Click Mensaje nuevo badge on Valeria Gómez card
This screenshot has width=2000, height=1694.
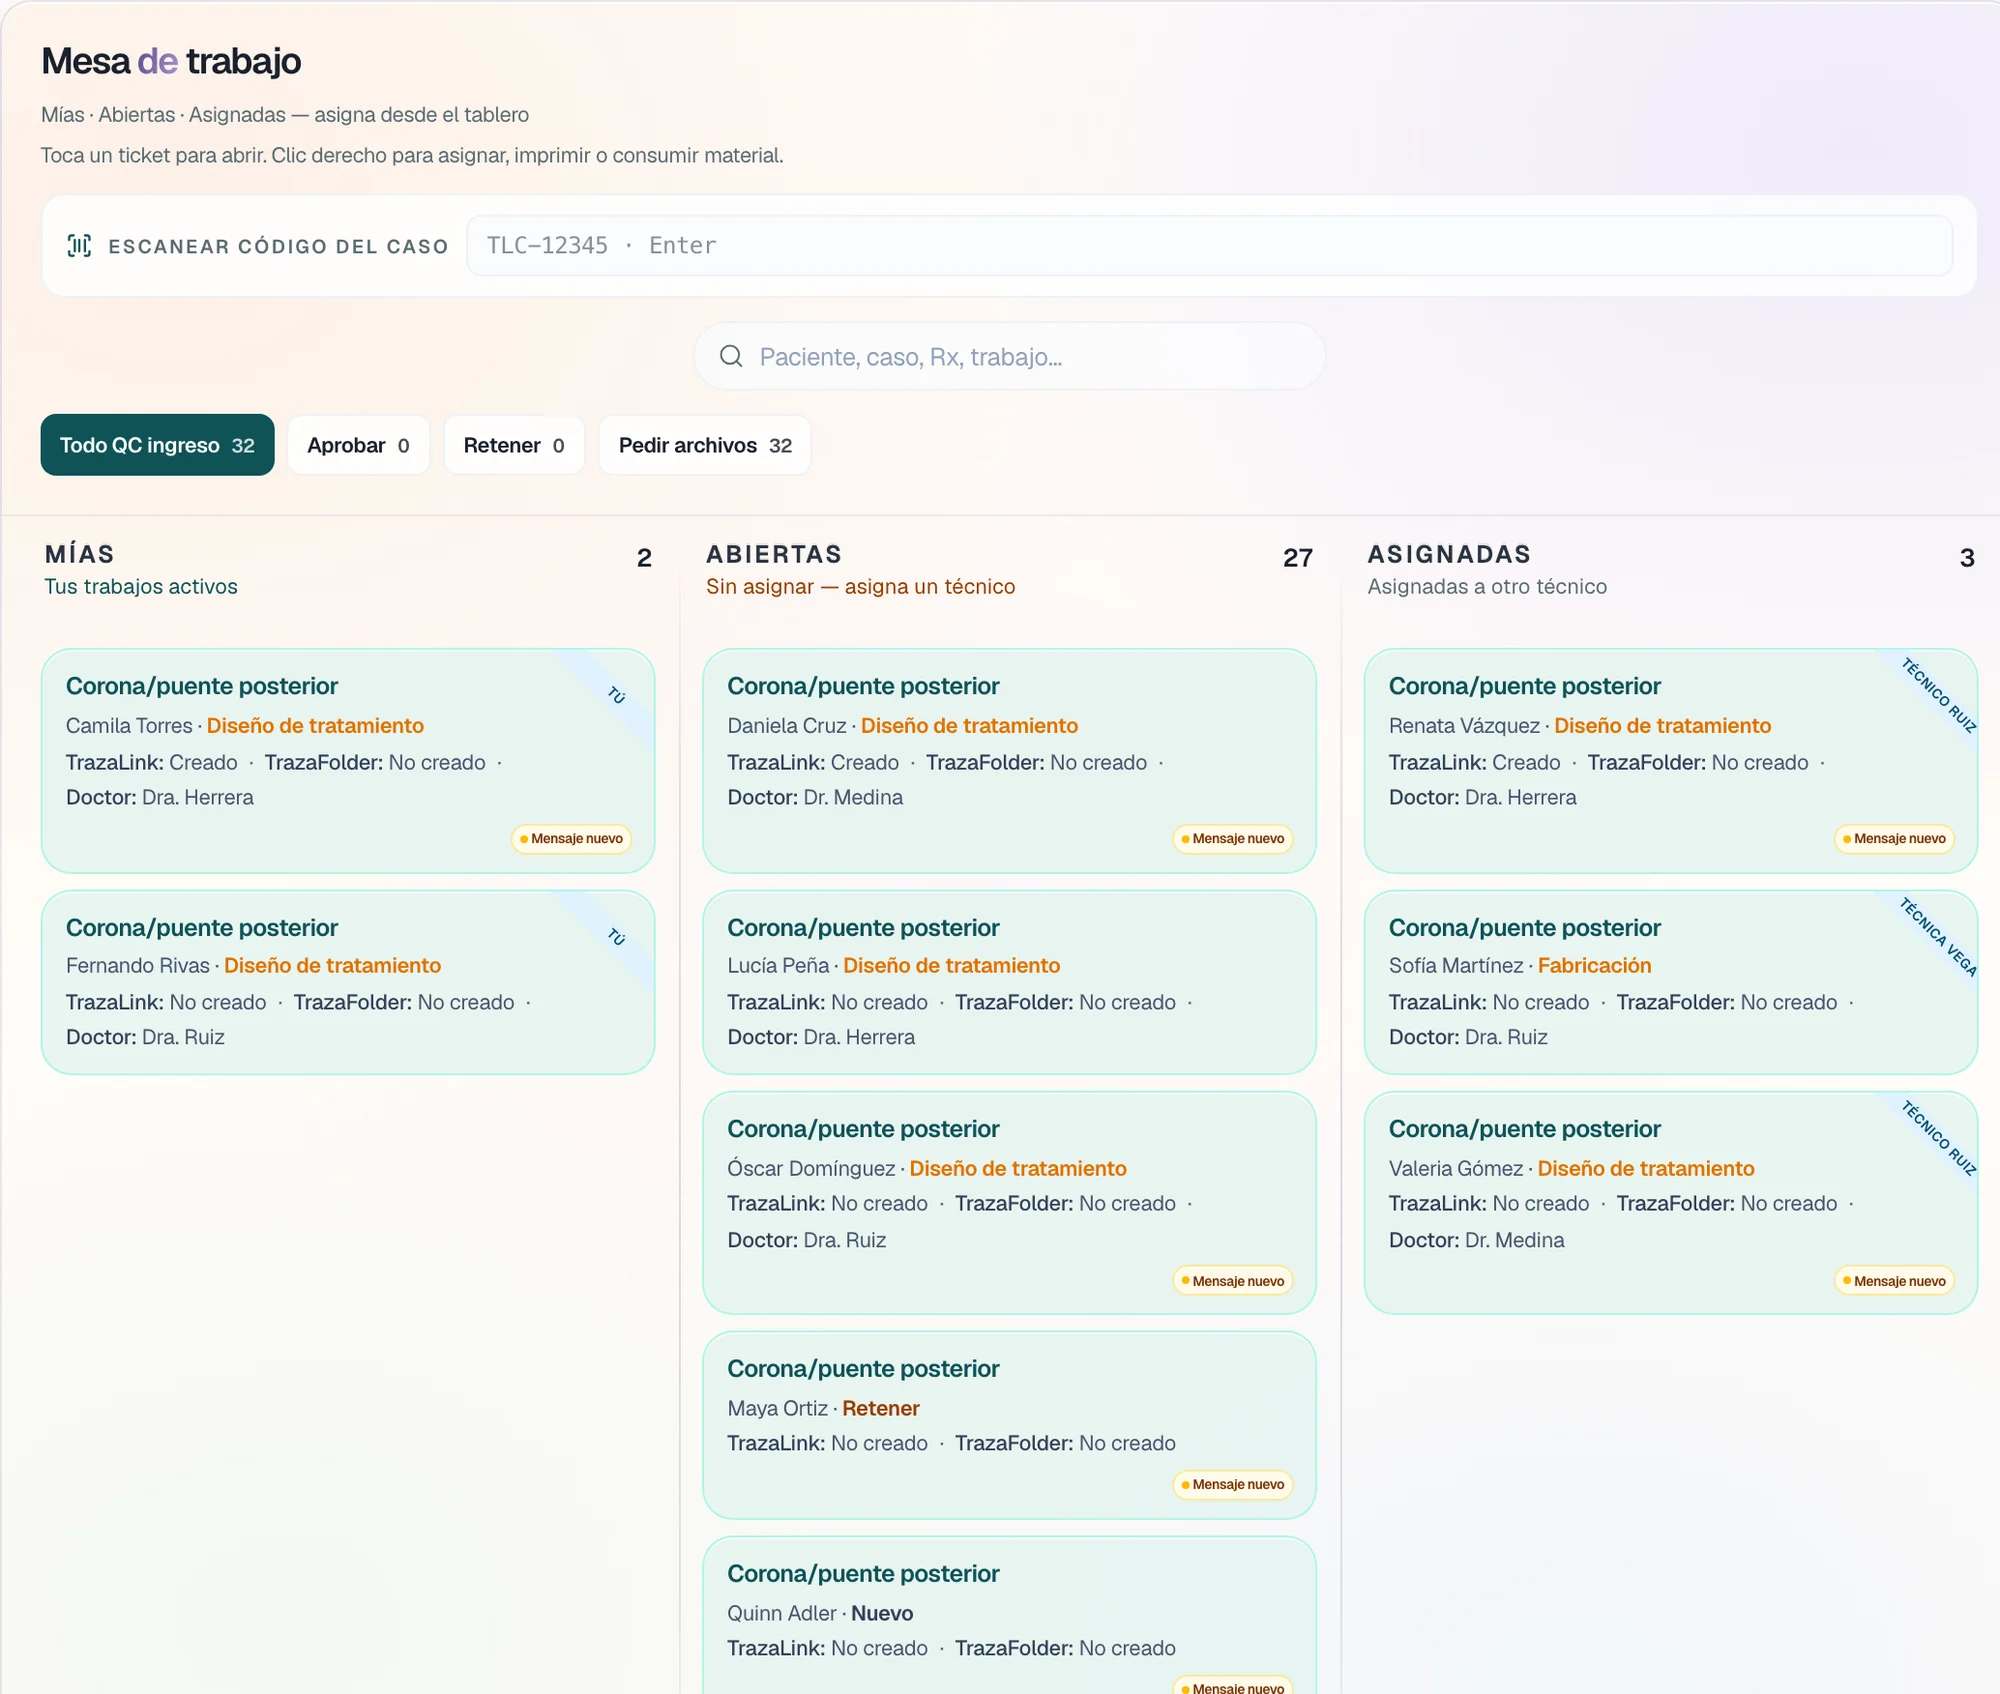click(x=1894, y=1280)
